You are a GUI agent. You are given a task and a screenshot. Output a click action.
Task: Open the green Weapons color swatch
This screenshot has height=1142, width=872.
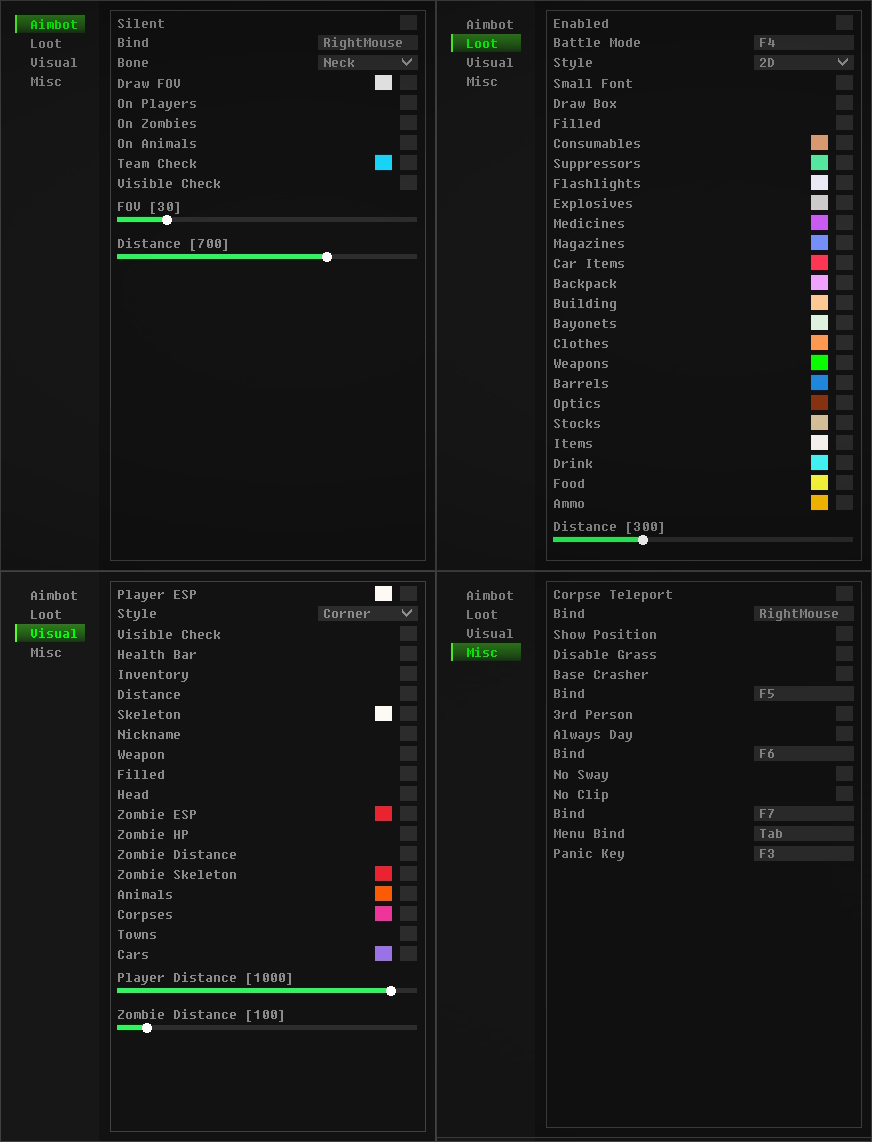819,363
